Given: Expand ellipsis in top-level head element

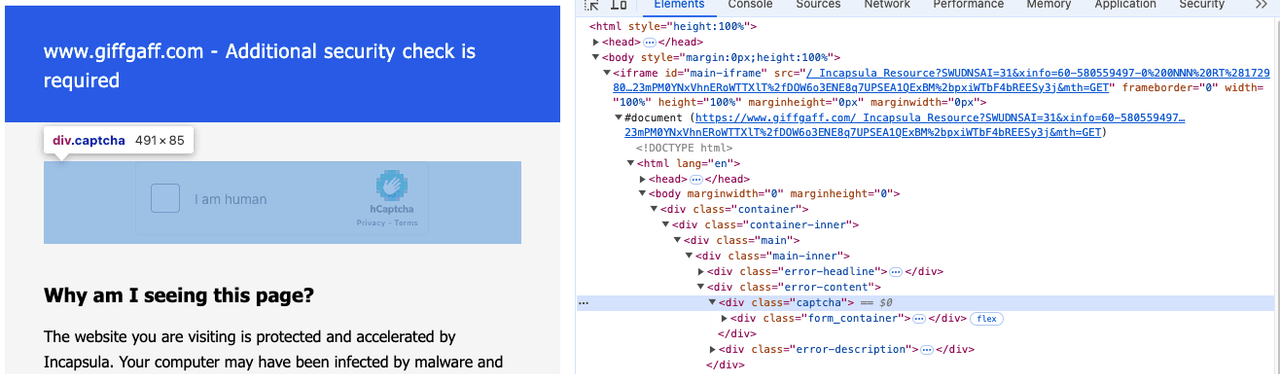Looking at the screenshot, I should 649,42.
